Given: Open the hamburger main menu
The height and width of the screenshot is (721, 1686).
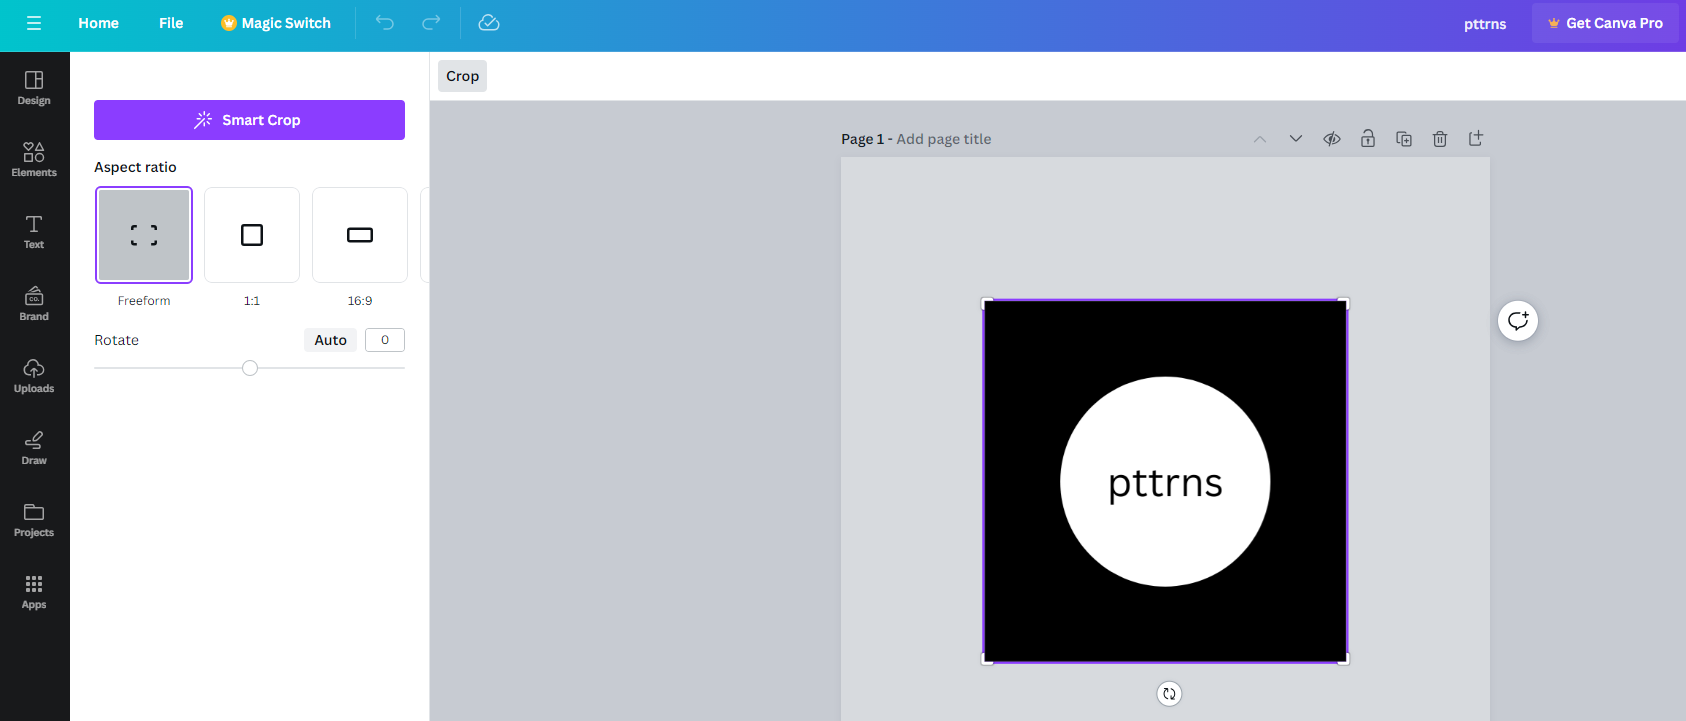Looking at the screenshot, I should (x=34, y=23).
